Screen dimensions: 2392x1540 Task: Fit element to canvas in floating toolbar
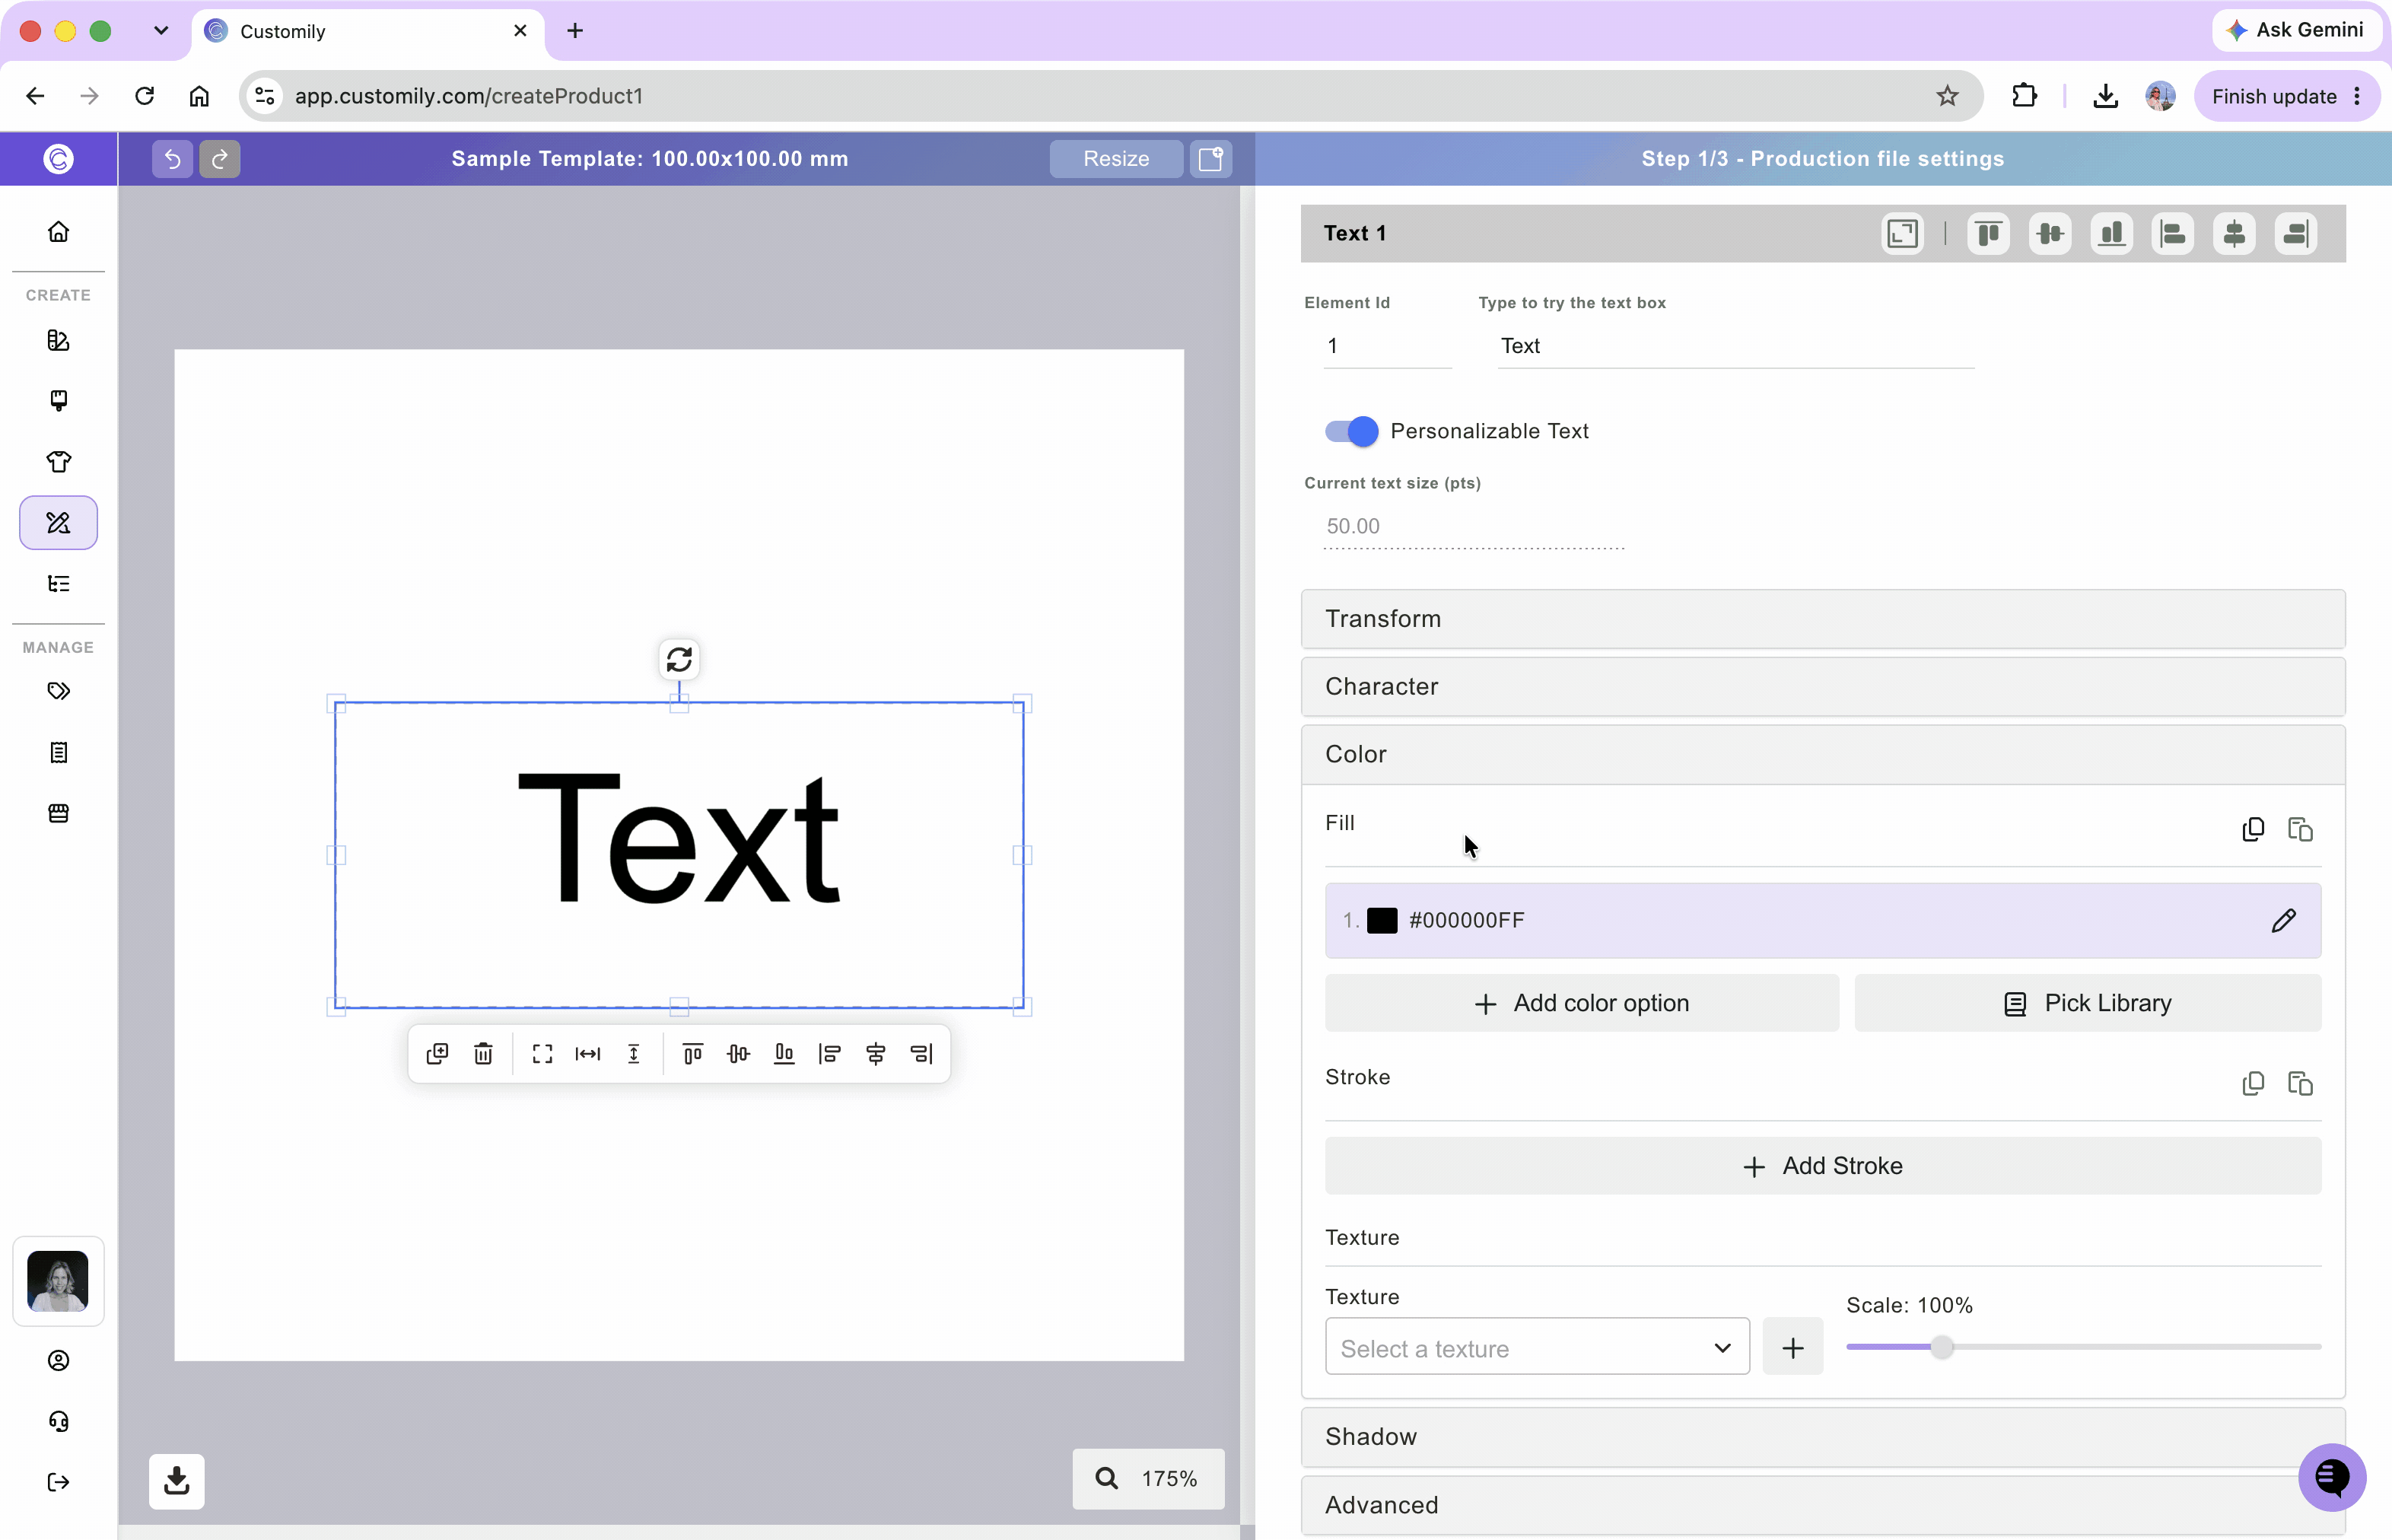point(542,1054)
